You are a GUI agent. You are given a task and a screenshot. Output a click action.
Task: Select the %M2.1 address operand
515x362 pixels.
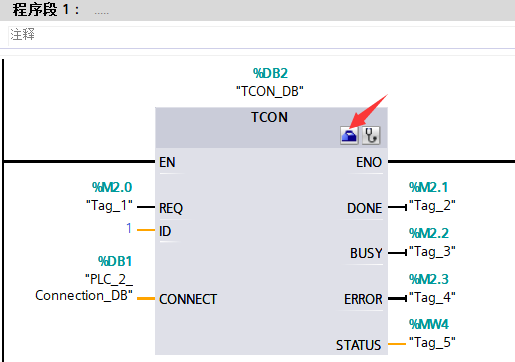point(428,187)
